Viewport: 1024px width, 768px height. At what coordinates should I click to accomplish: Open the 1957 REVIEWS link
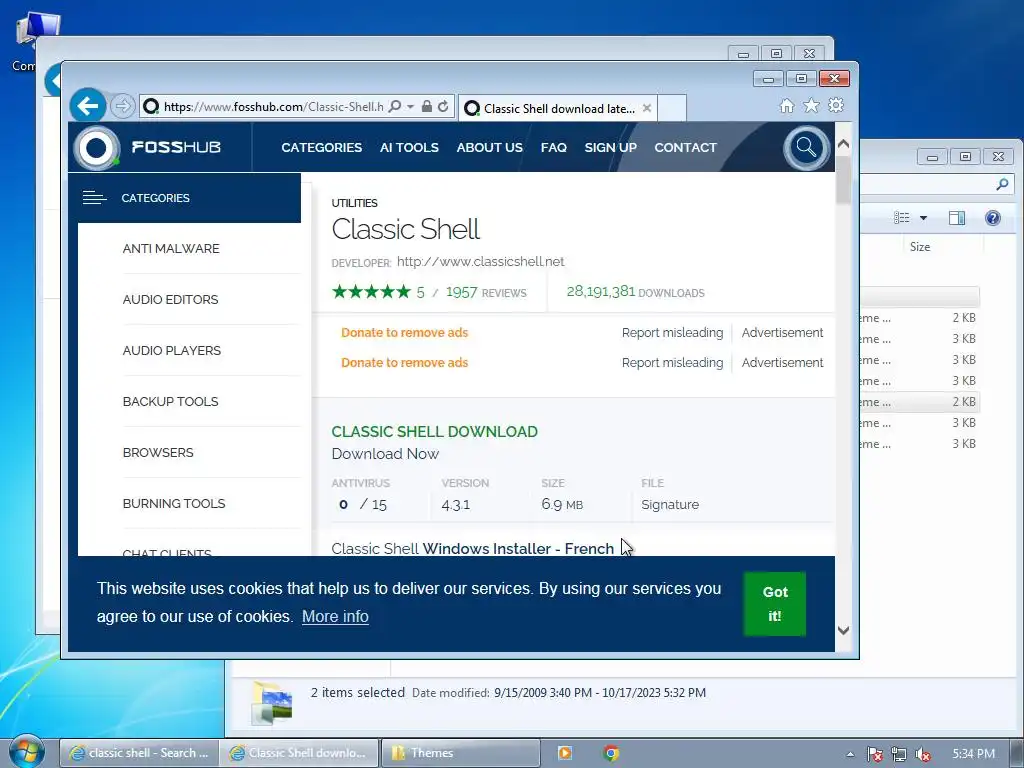click(486, 292)
